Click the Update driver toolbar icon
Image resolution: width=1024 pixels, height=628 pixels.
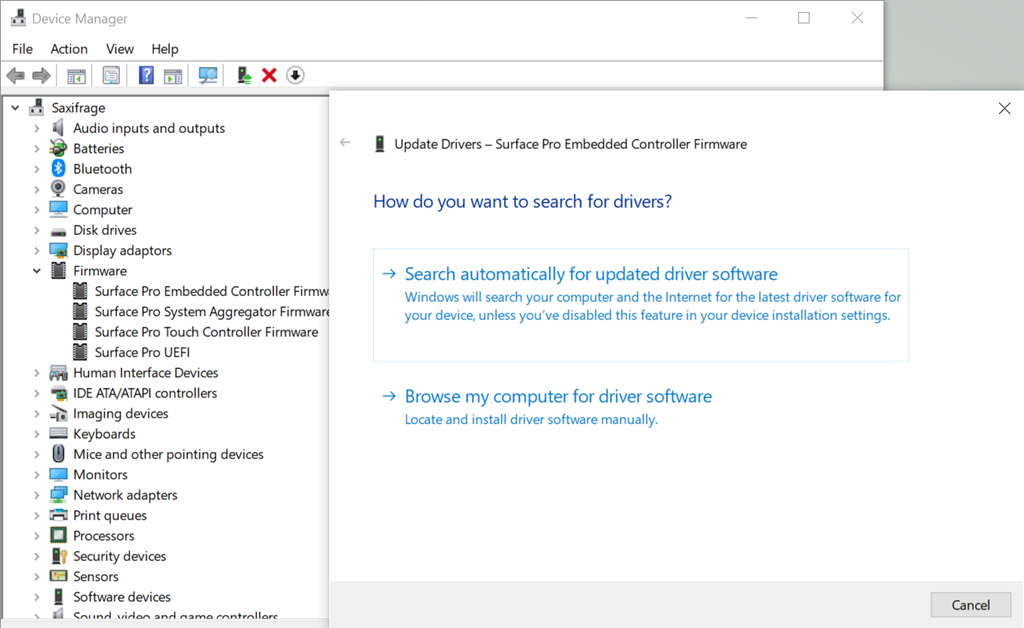click(244, 76)
